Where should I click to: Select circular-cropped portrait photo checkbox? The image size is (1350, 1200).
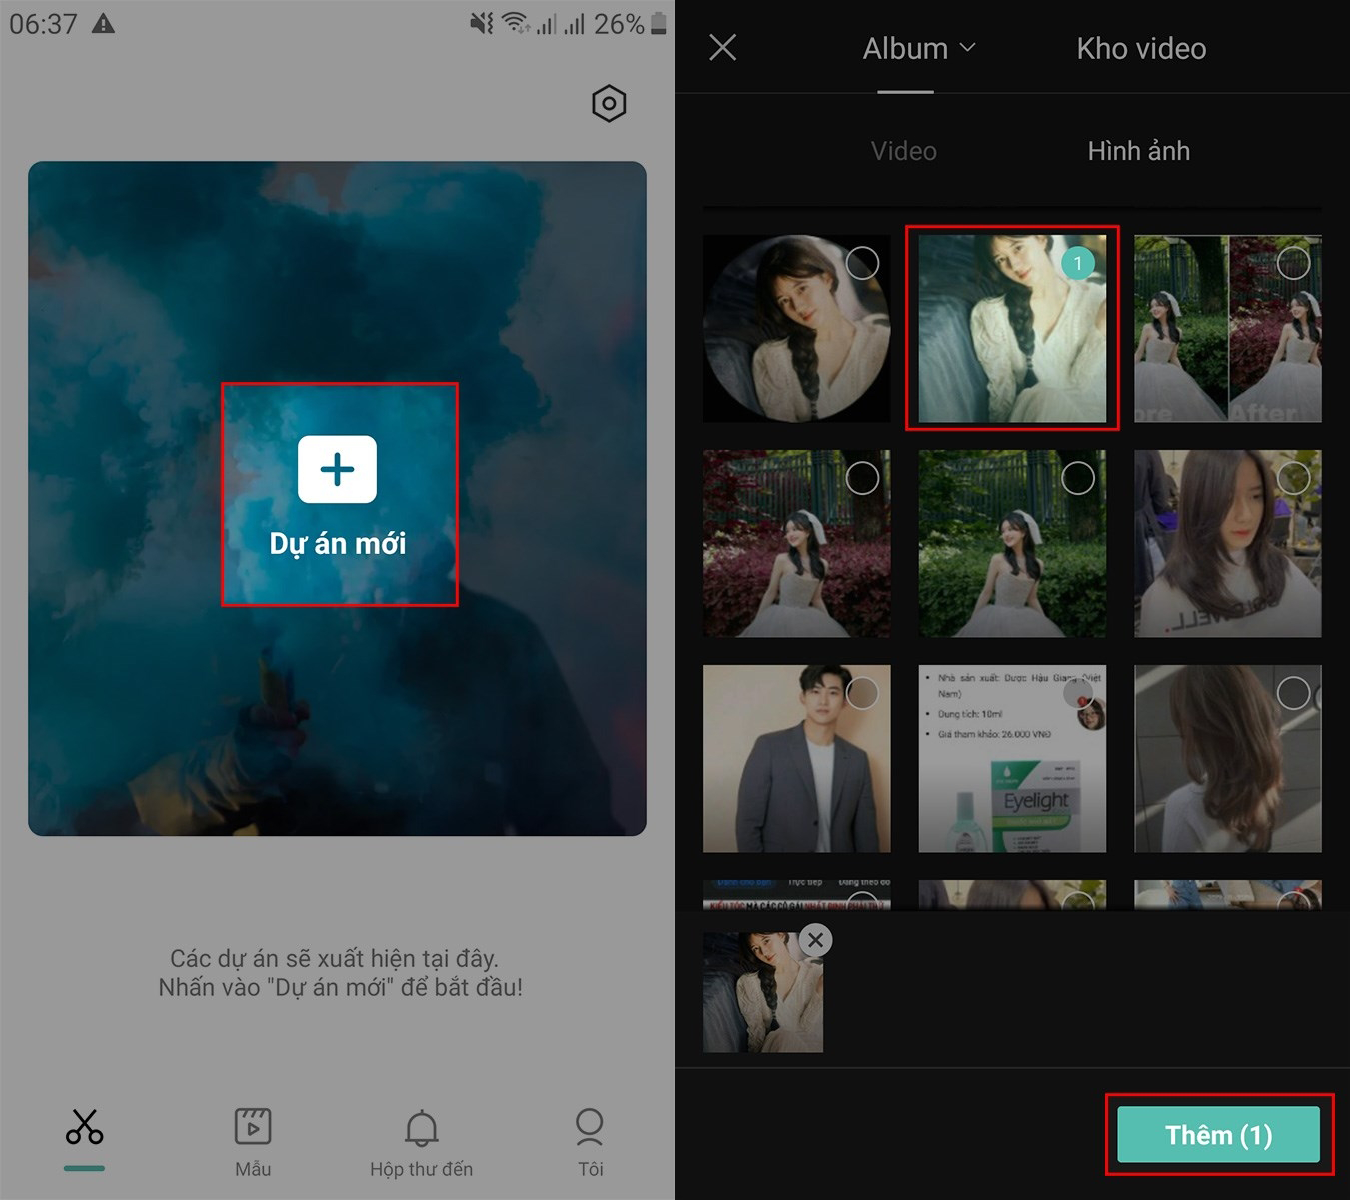tap(862, 263)
